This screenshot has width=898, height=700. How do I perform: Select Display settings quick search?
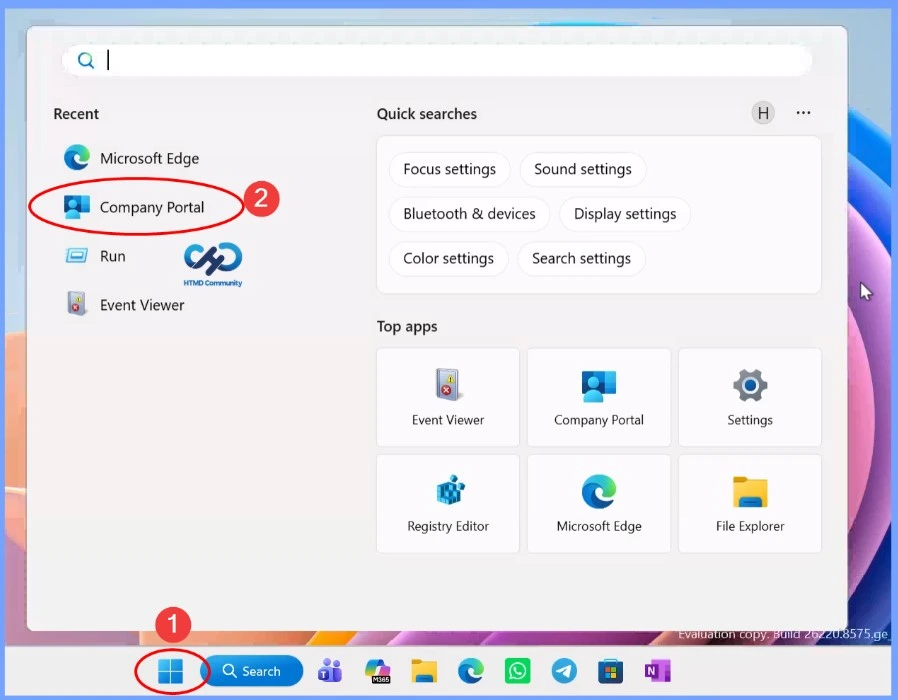tap(625, 214)
